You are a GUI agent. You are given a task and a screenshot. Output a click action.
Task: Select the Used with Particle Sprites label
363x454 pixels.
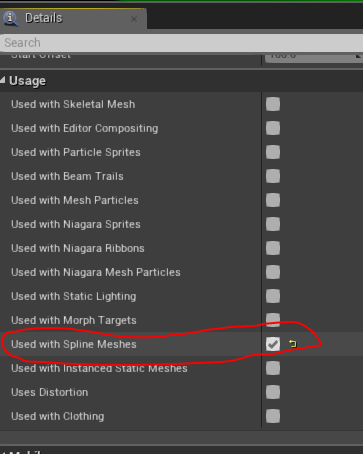pos(76,152)
